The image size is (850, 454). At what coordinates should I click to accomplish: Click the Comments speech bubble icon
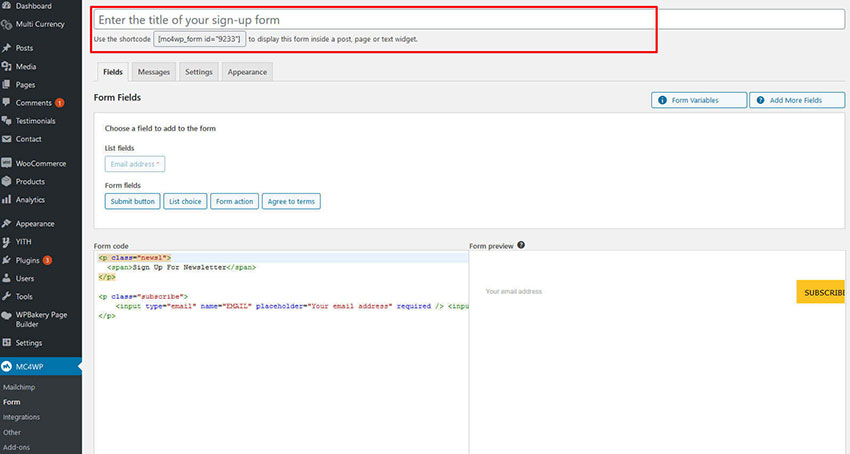[8, 103]
